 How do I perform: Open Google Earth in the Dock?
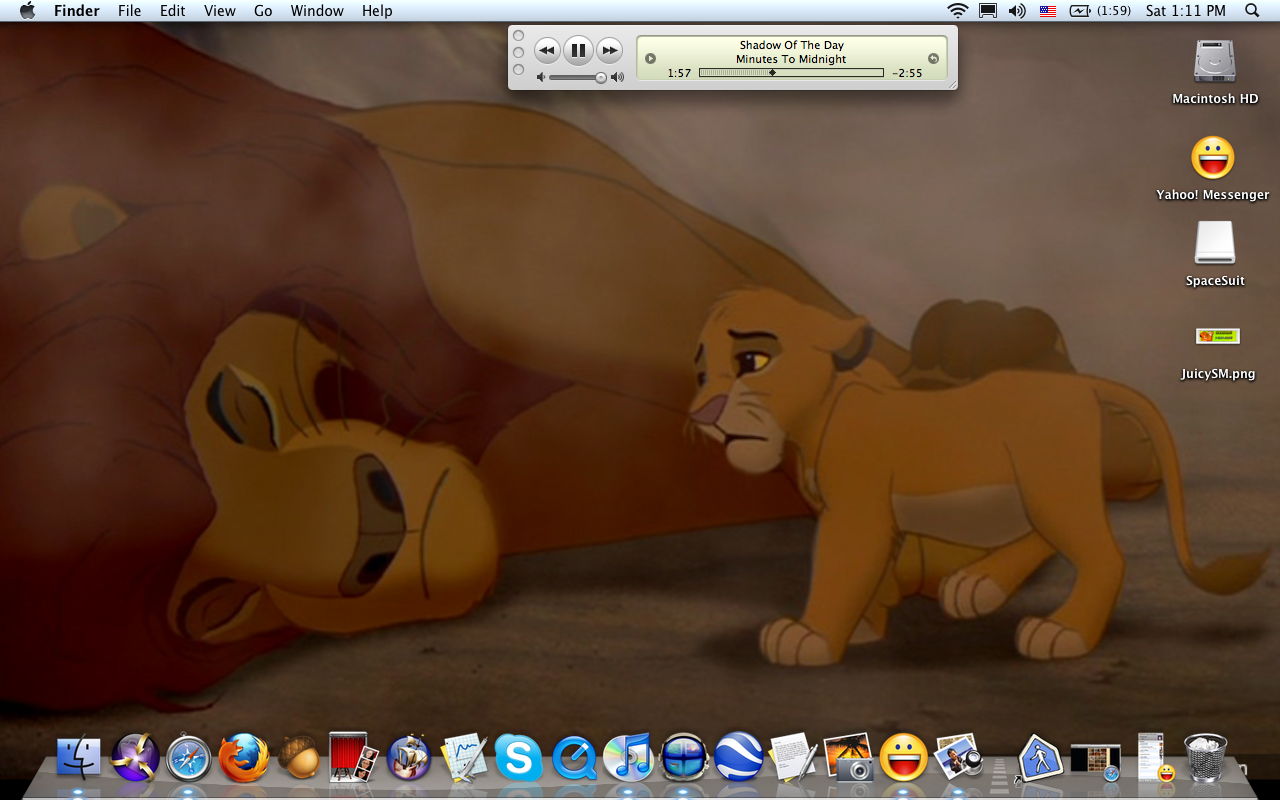738,757
